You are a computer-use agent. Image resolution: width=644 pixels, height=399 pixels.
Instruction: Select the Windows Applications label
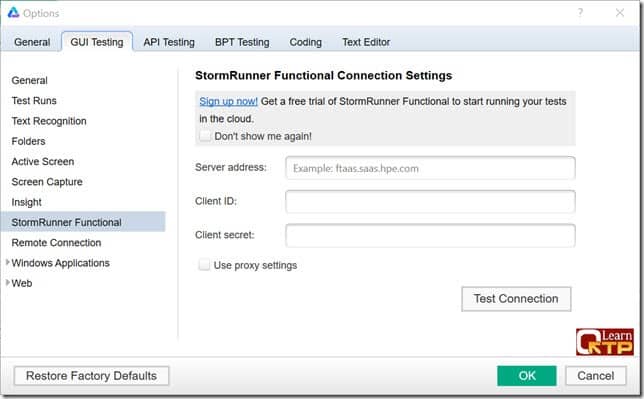[60, 263]
